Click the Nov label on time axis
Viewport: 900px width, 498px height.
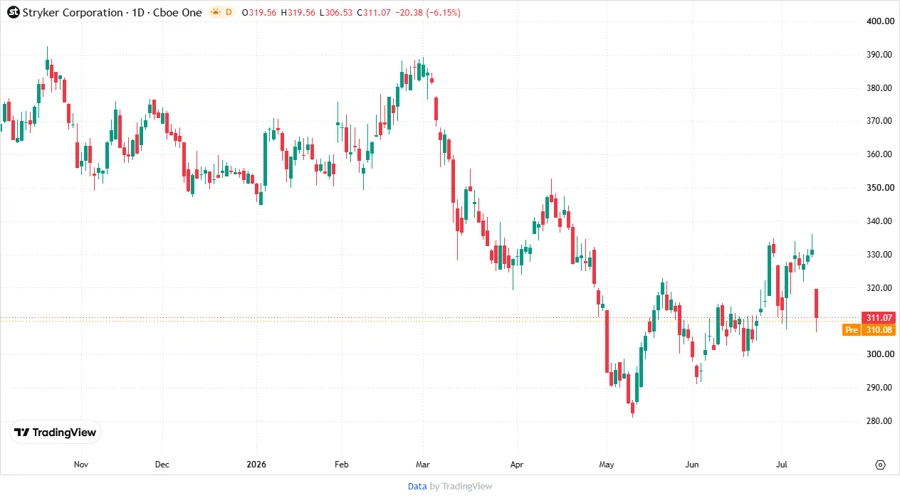coord(81,464)
